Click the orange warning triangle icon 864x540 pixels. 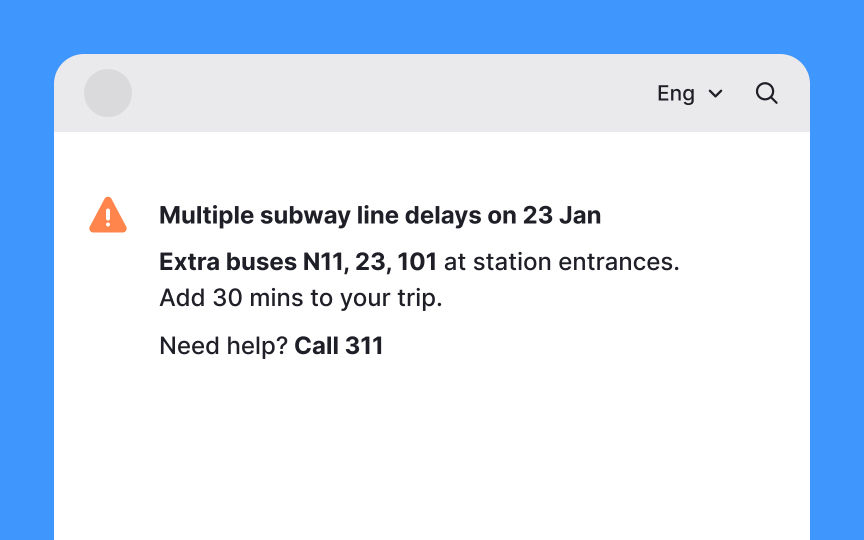108,215
